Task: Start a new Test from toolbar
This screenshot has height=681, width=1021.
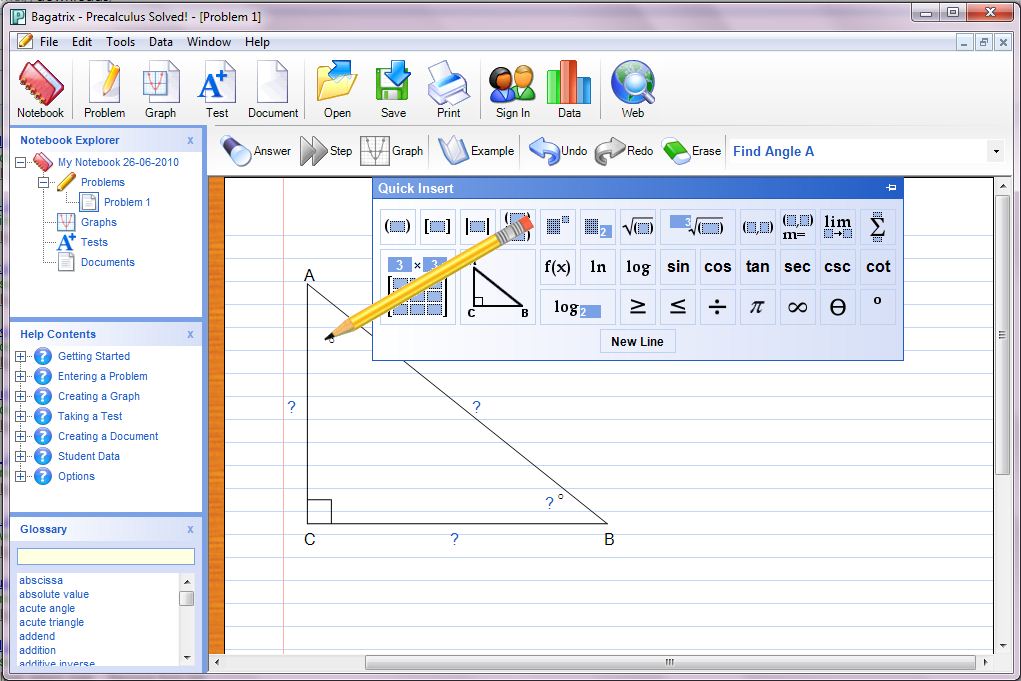Action: click(x=217, y=89)
